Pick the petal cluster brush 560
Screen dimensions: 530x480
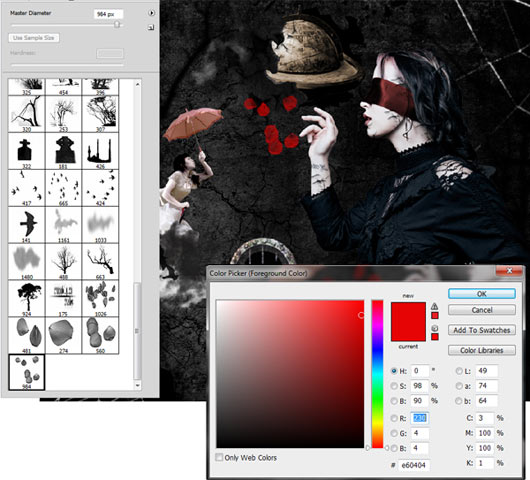pos(100,335)
